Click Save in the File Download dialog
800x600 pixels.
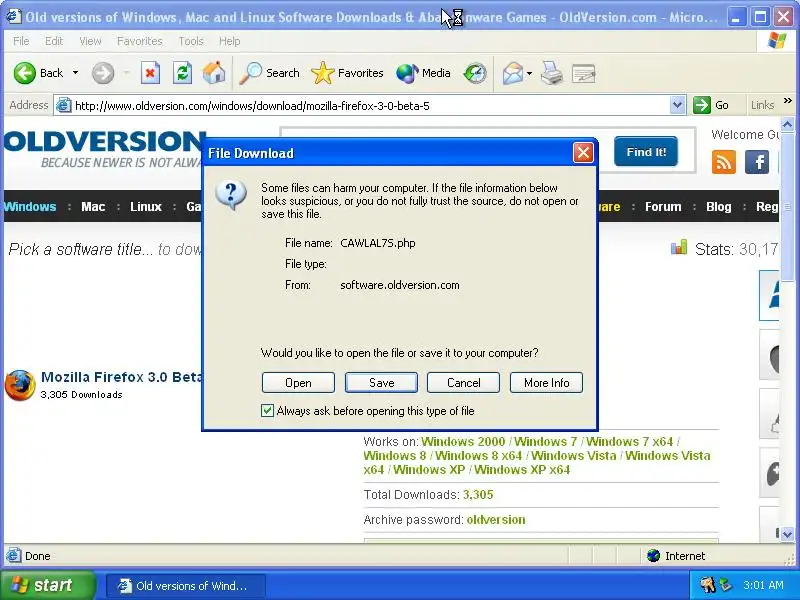pos(382,383)
